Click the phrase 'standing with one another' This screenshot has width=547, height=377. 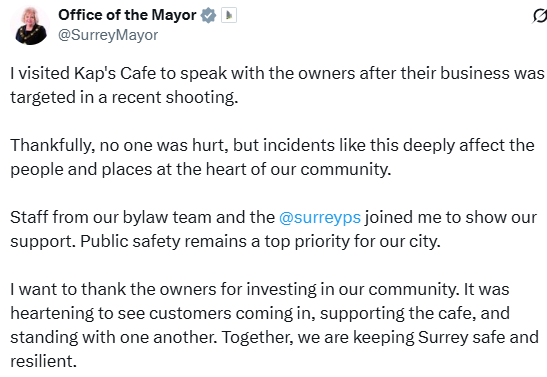point(114,337)
